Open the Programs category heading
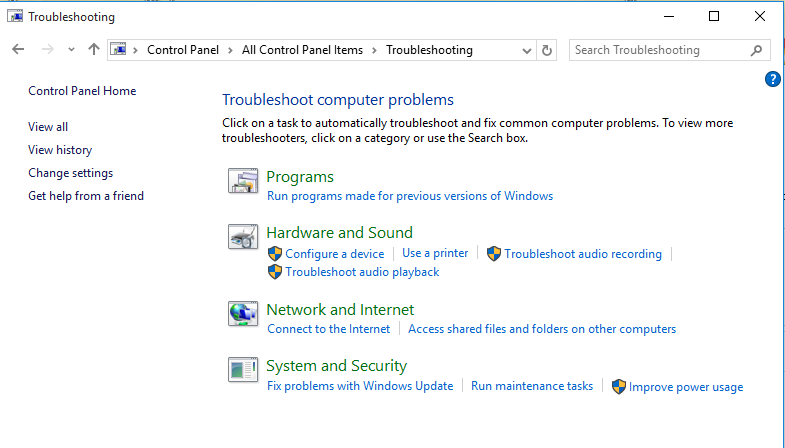The height and width of the screenshot is (448, 785). [300, 177]
